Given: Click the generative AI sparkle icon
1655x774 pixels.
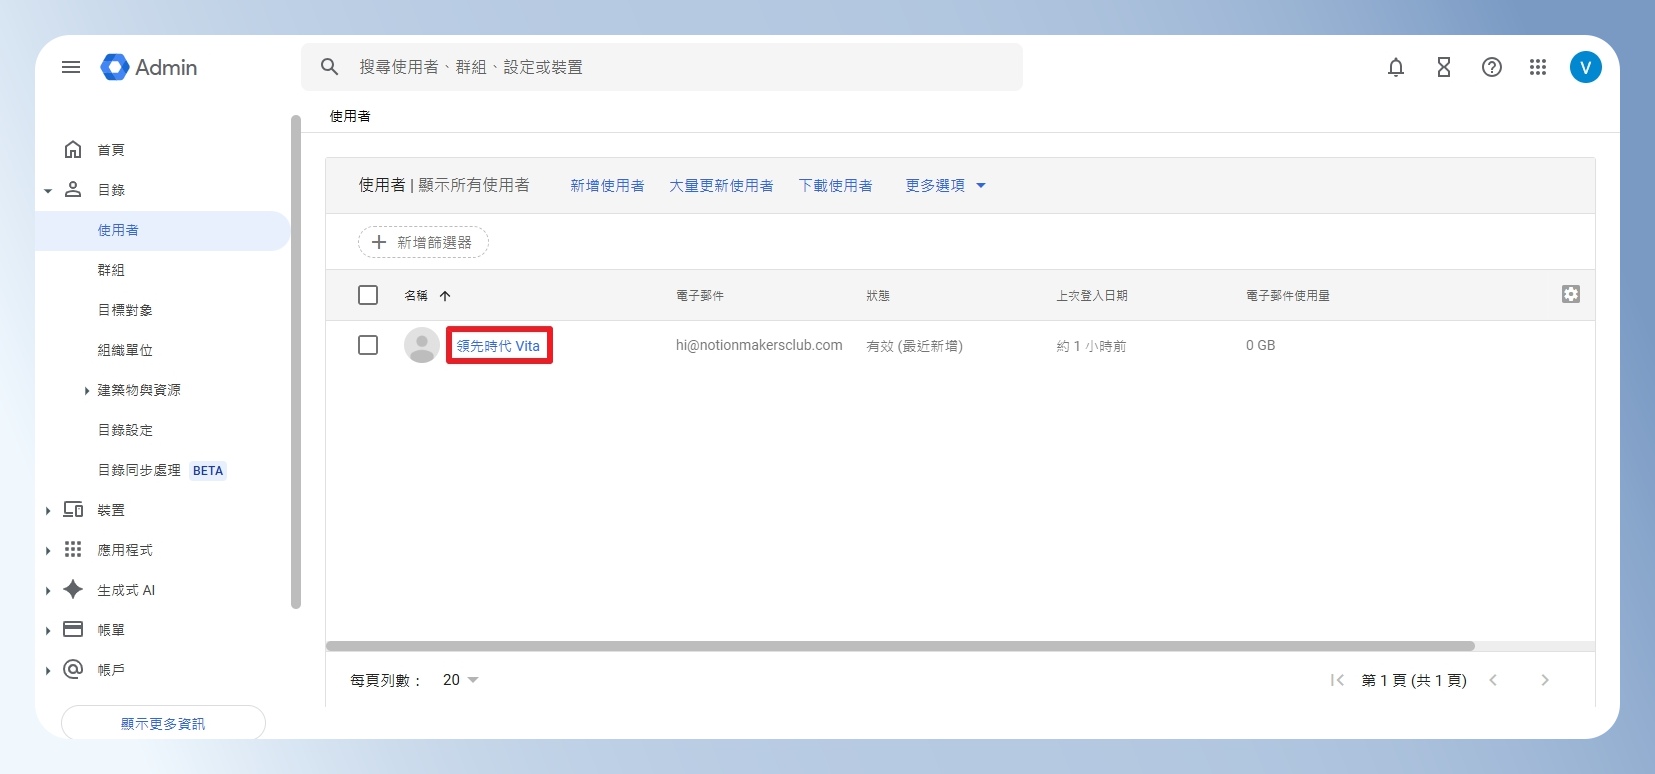Looking at the screenshot, I should [x=73, y=590].
